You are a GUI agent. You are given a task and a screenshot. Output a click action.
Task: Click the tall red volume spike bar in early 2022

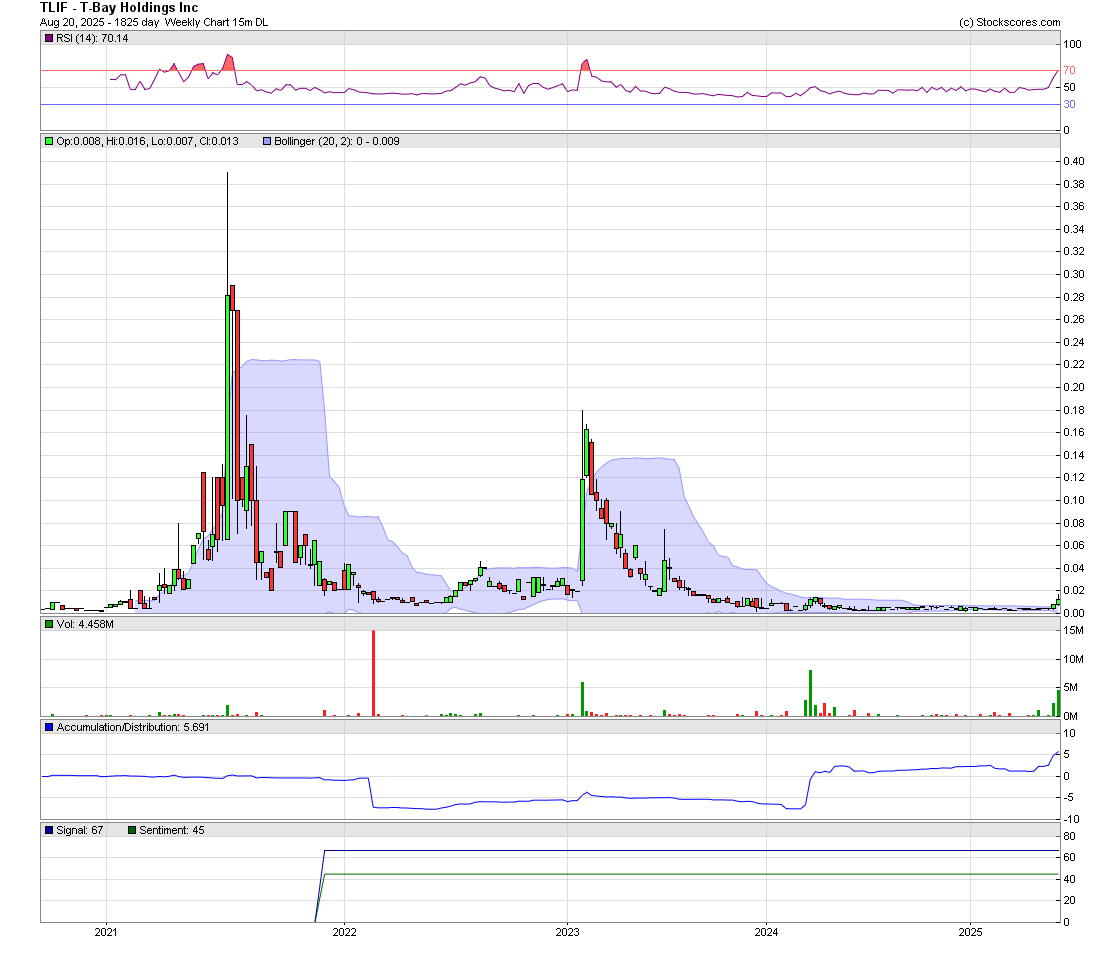coord(373,673)
